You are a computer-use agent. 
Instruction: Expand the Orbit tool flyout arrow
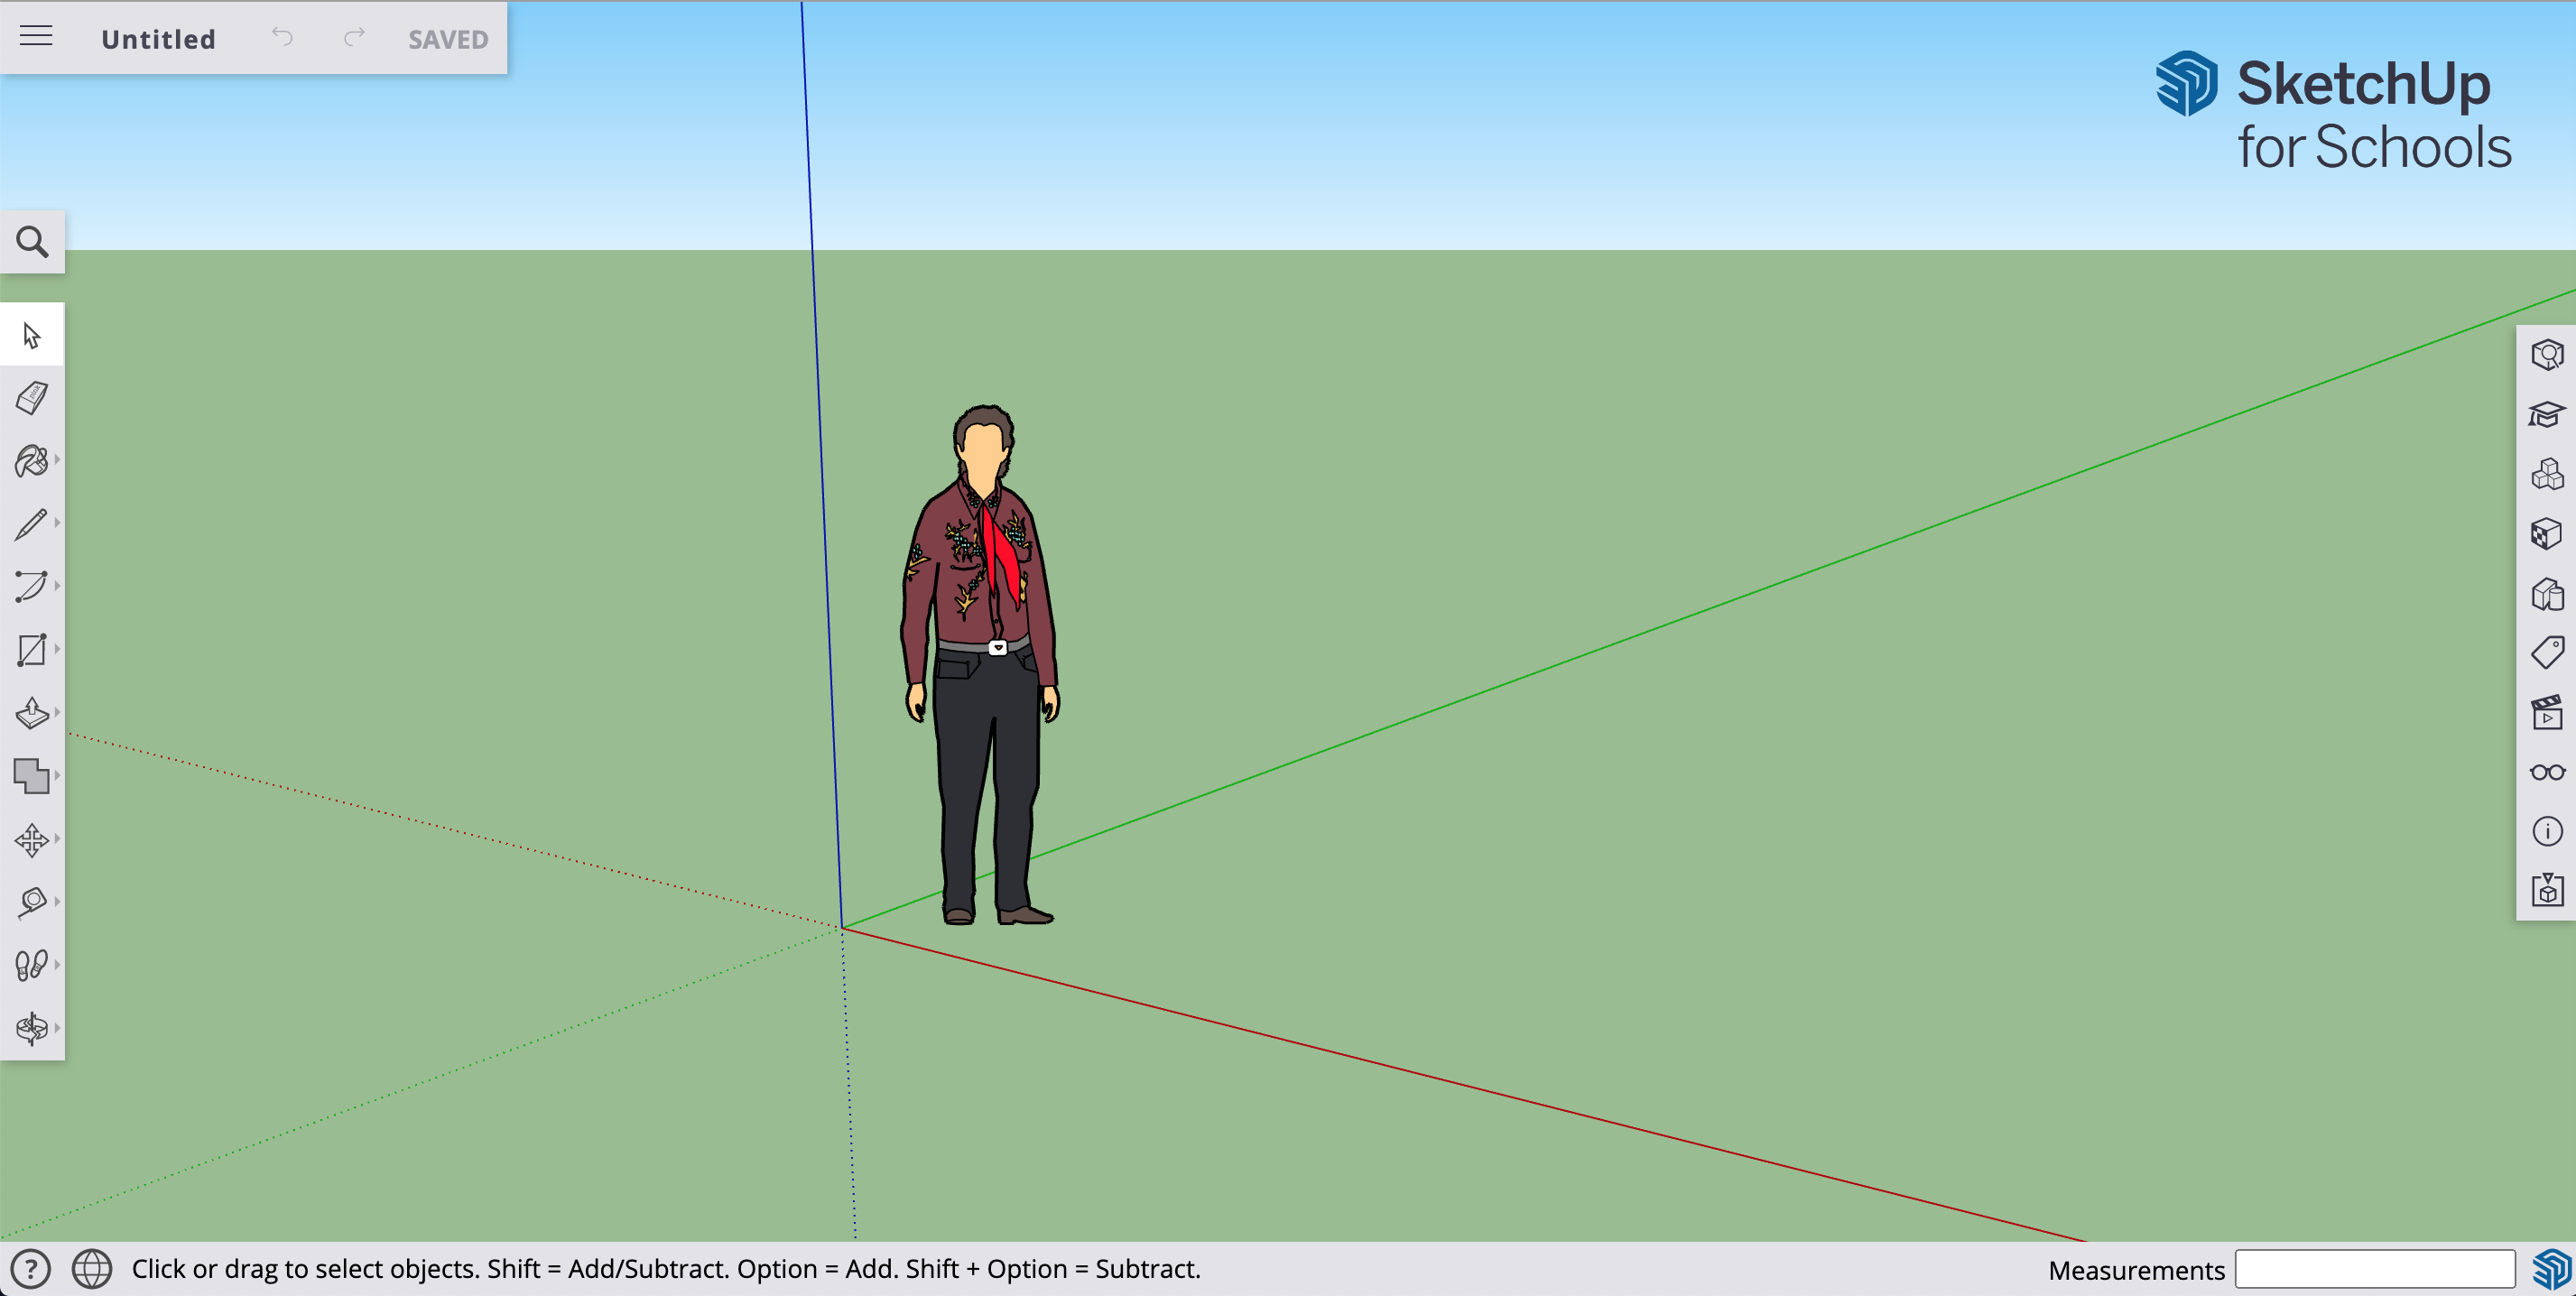pos(58,1027)
